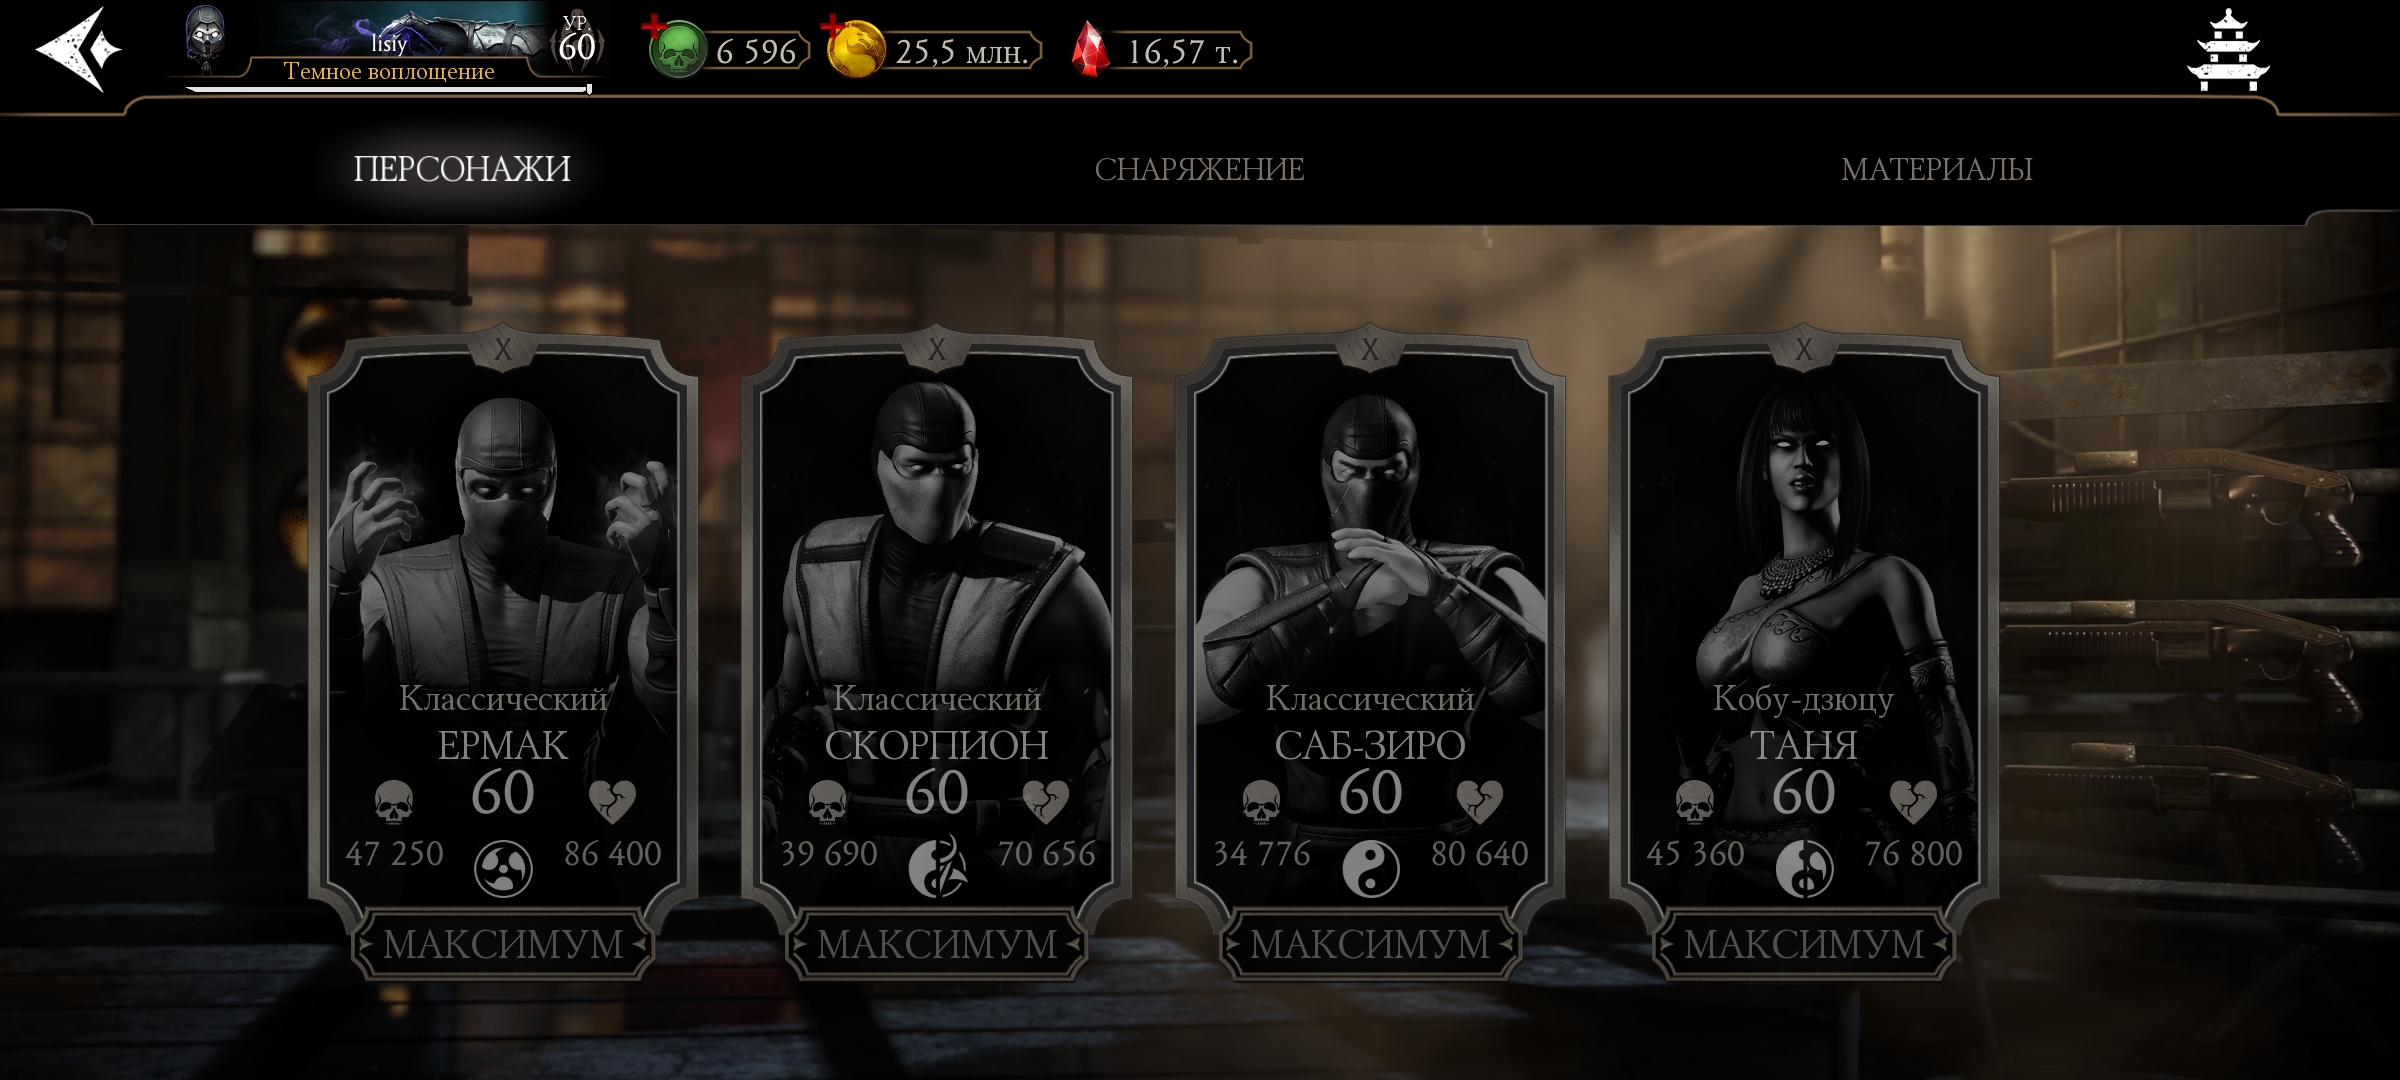Tap Scorpion's class emblem icon
The width and height of the screenshot is (2400, 1080).
click(937, 866)
